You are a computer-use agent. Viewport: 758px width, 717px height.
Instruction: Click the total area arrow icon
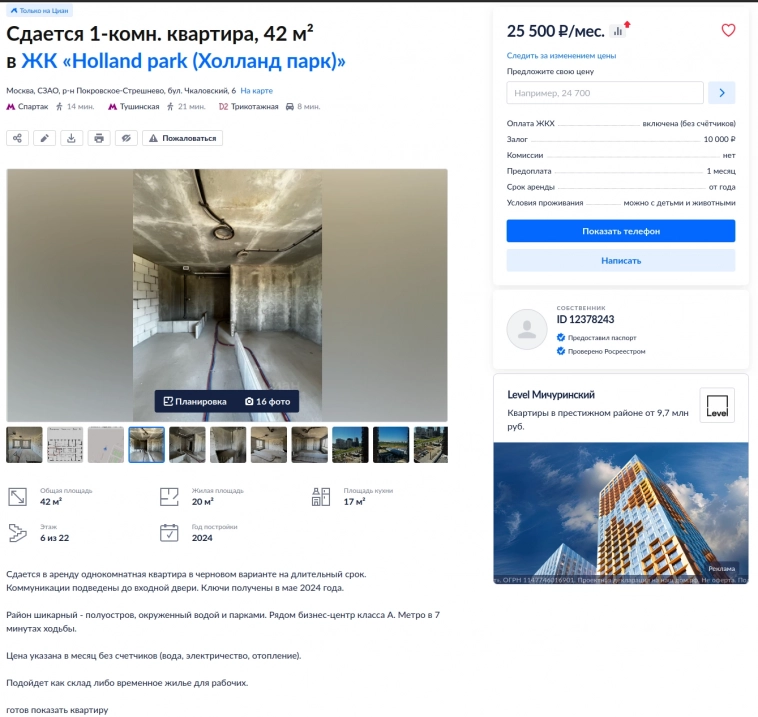[x=17, y=497]
